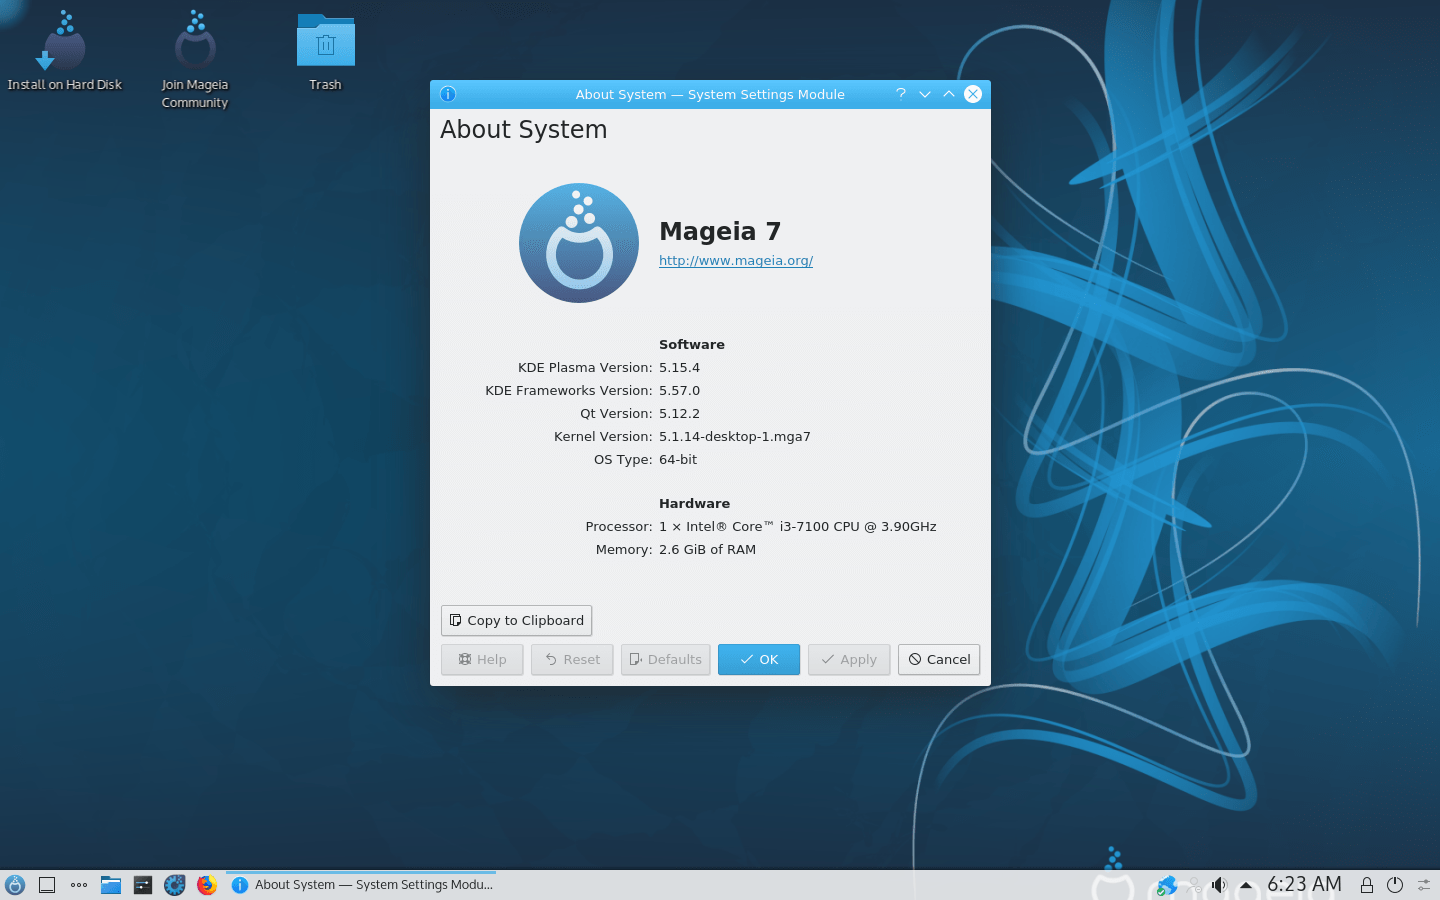The image size is (1440, 900).
Task: Maximize the About System dialog with up chevron
Action: [x=949, y=94]
